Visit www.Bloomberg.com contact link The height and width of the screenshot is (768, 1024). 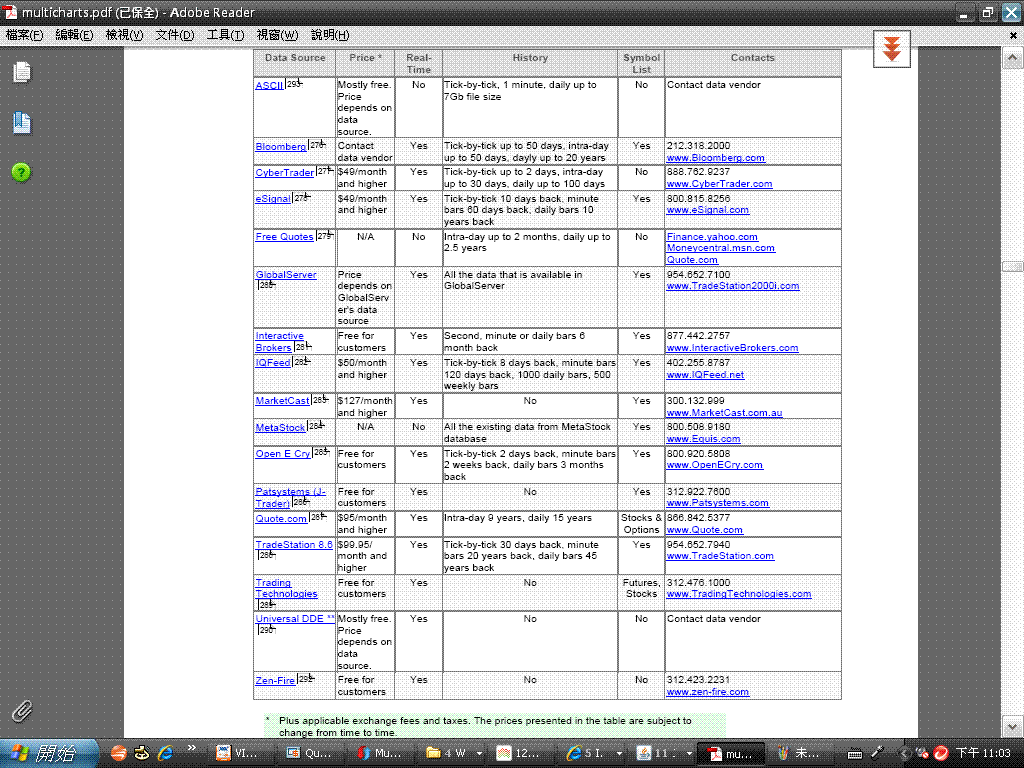tap(715, 158)
